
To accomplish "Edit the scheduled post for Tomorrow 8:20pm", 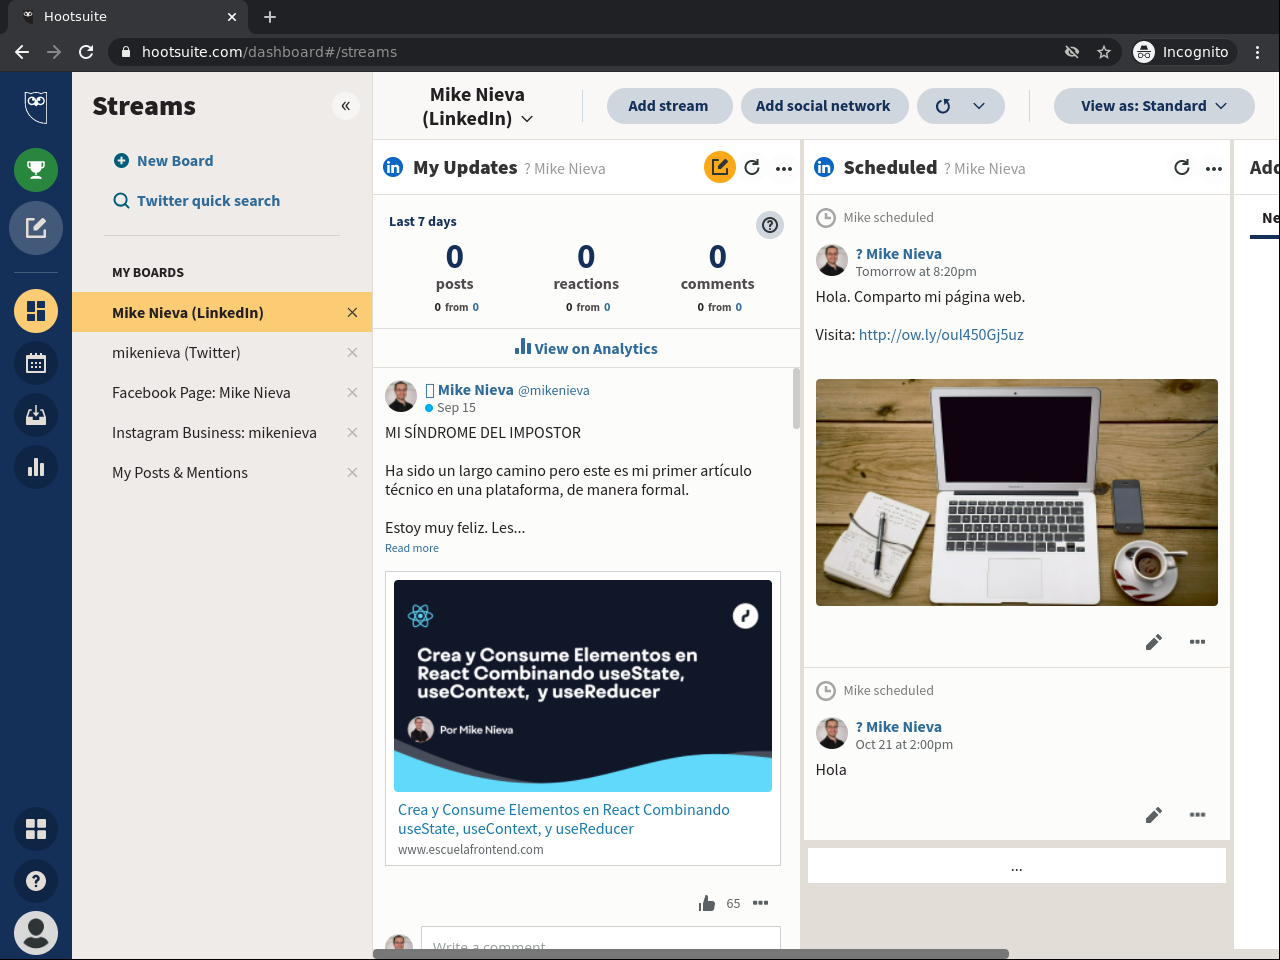I will pos(1154,642).
